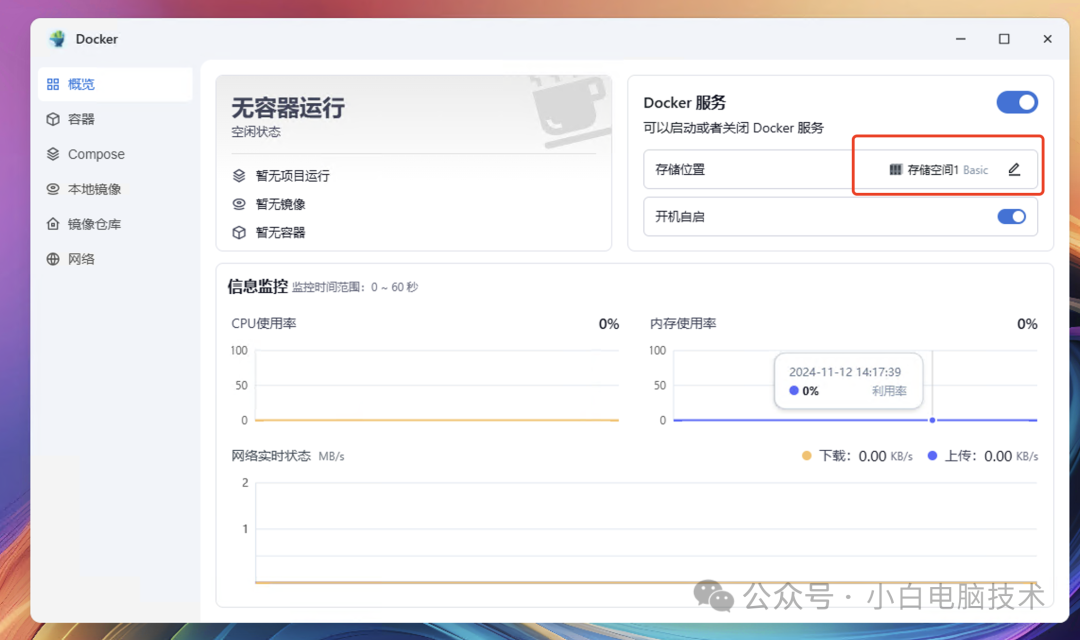Click the 存储位置 row label

point(680,169)
